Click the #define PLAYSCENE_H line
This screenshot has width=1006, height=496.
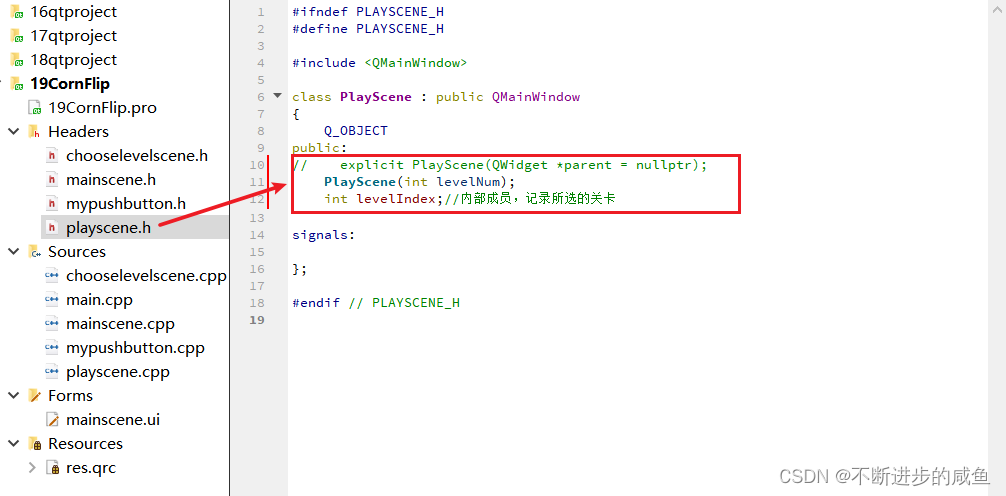click(x=368, y=29)
